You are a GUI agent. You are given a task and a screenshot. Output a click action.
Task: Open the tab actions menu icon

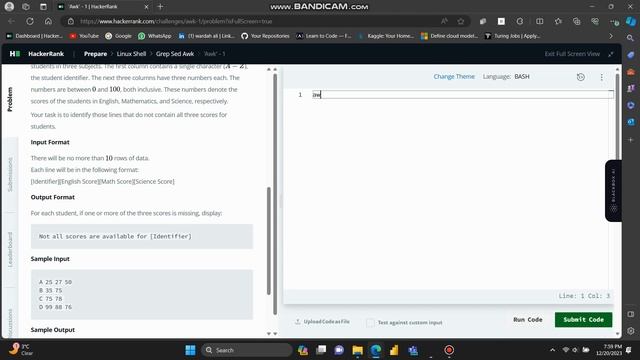tap(43, 7)
